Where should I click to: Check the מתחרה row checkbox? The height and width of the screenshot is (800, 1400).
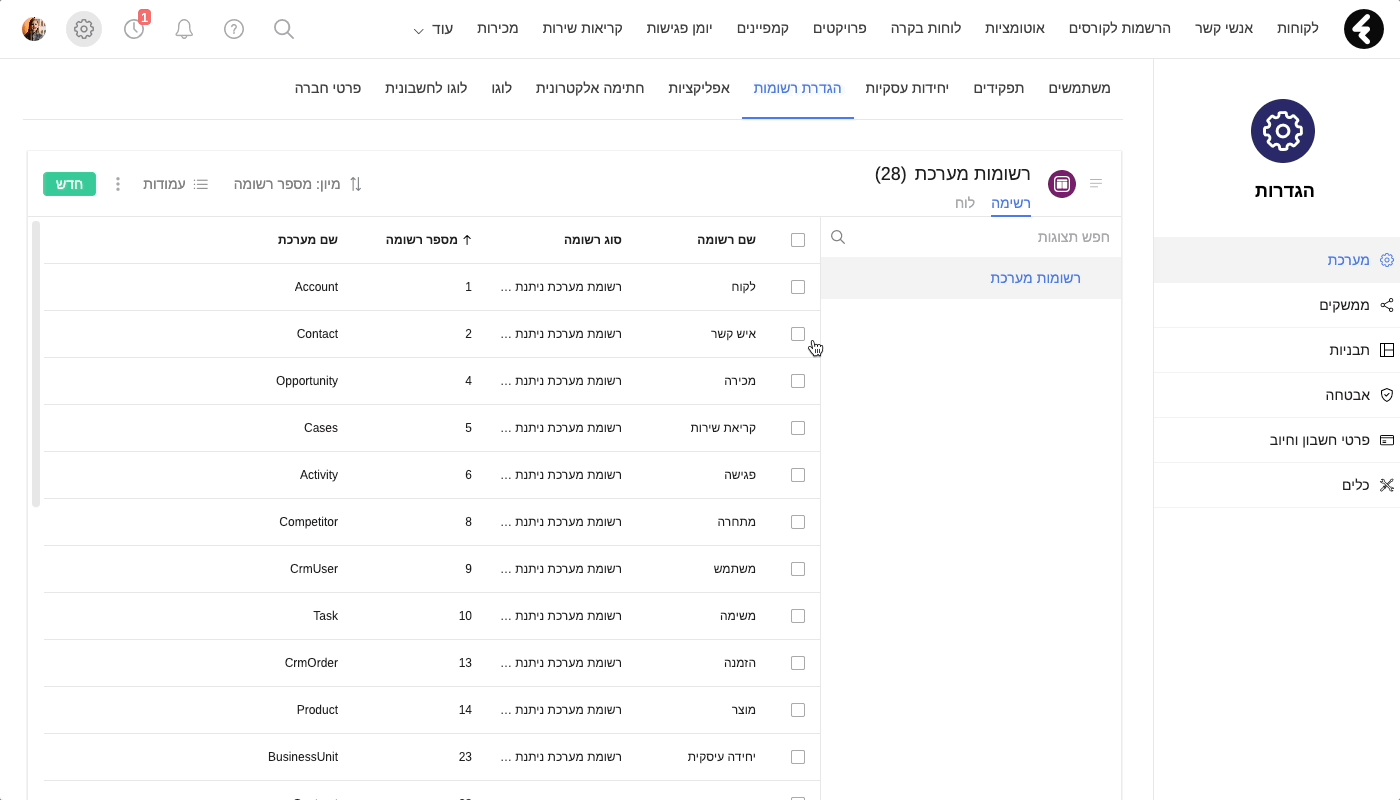pos(798,522)
